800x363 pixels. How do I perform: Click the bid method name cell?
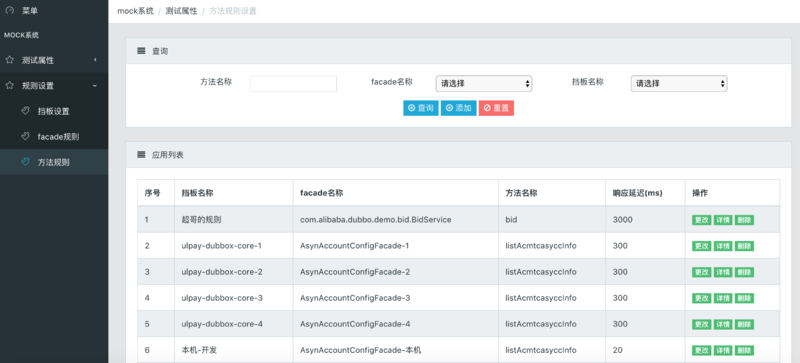click(x=552, y=220)
